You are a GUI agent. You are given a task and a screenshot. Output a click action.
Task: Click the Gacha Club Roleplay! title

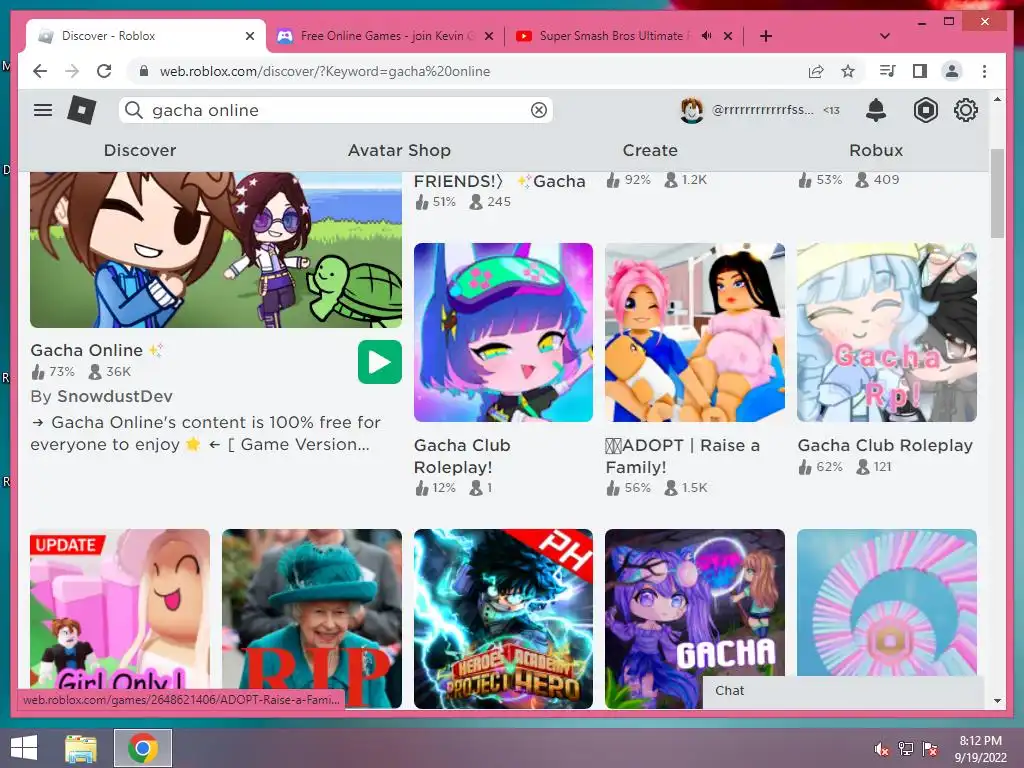pos(462,456)
